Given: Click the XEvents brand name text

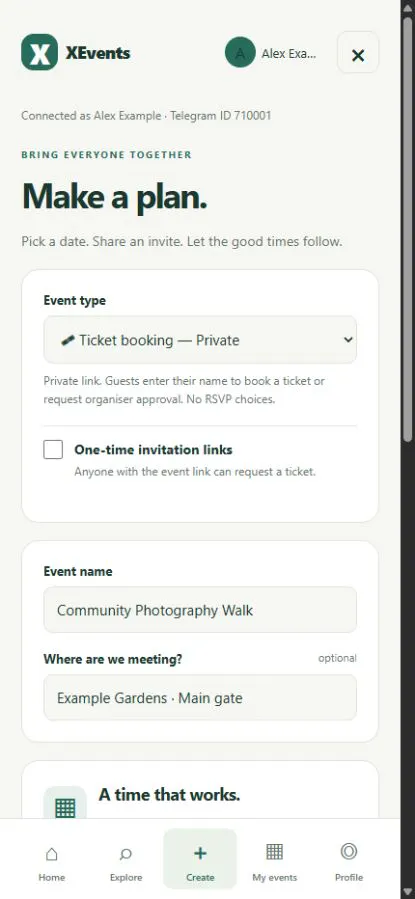Looking at the screenshot, I should click(x=97, y=53).
